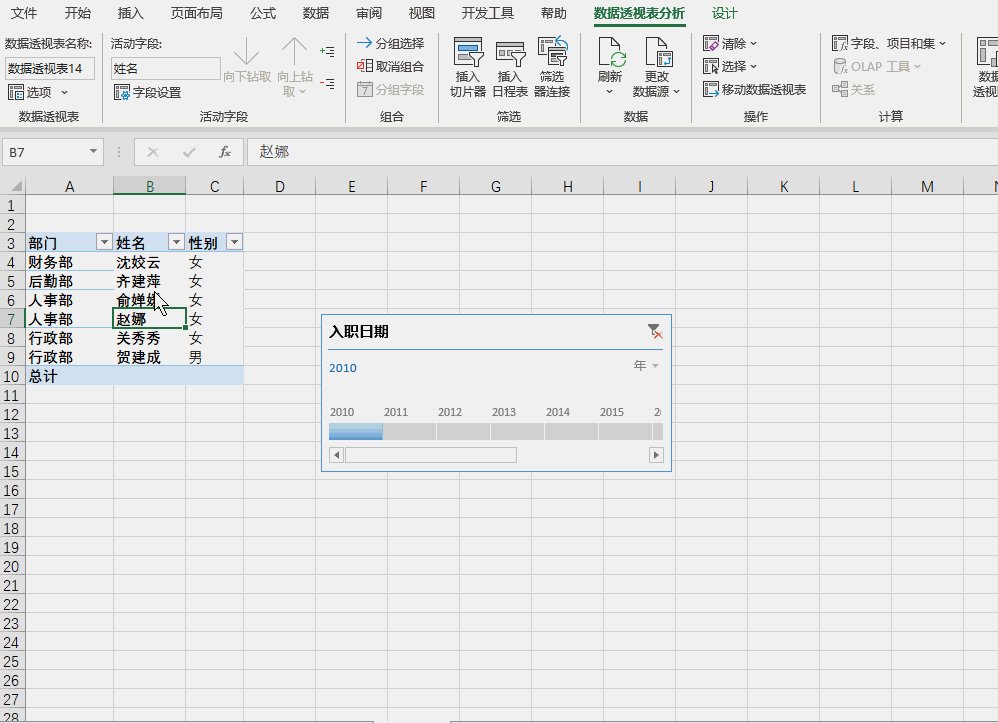
Task: Select the 总计 row cell
Action: (69, 376)
